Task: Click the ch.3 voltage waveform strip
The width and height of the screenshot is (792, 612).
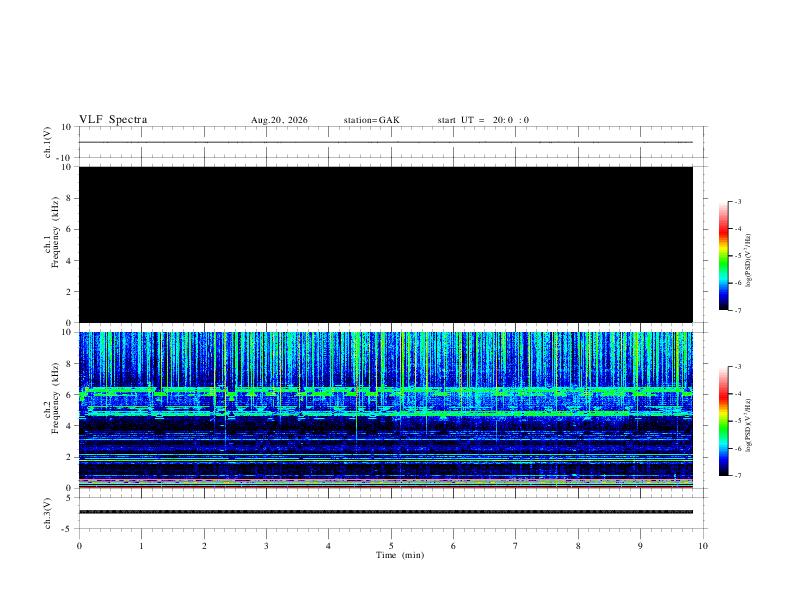Action: point(386,512)
